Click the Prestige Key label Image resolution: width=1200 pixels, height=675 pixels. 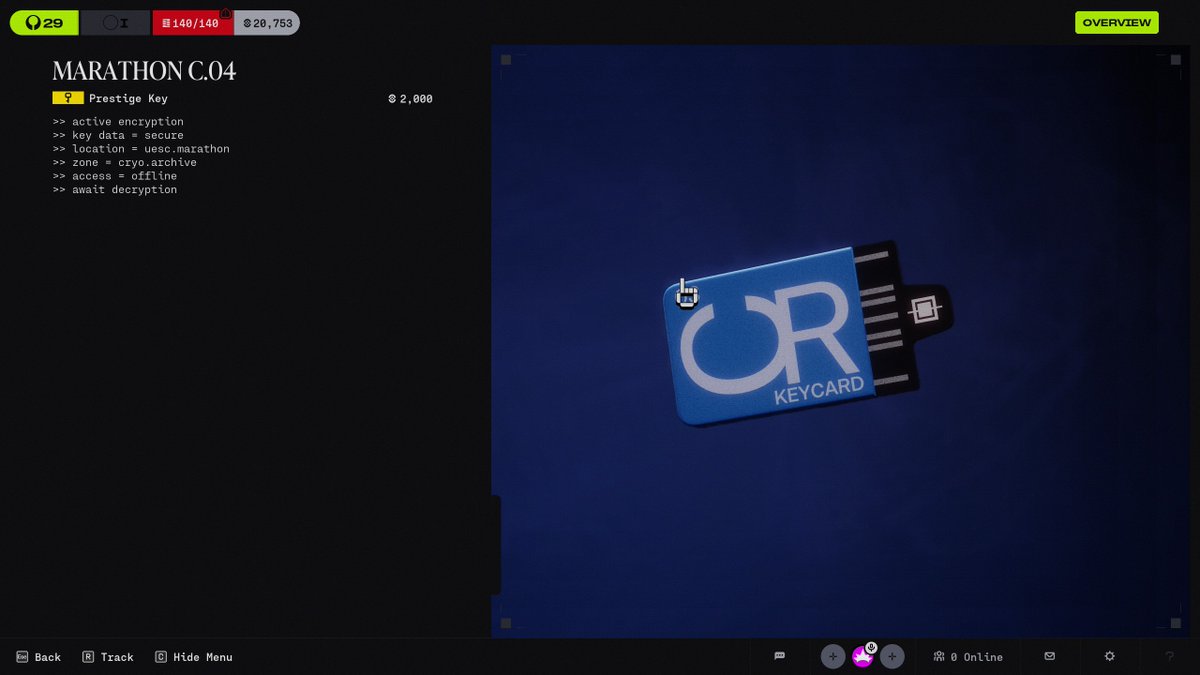pos(128,99)
